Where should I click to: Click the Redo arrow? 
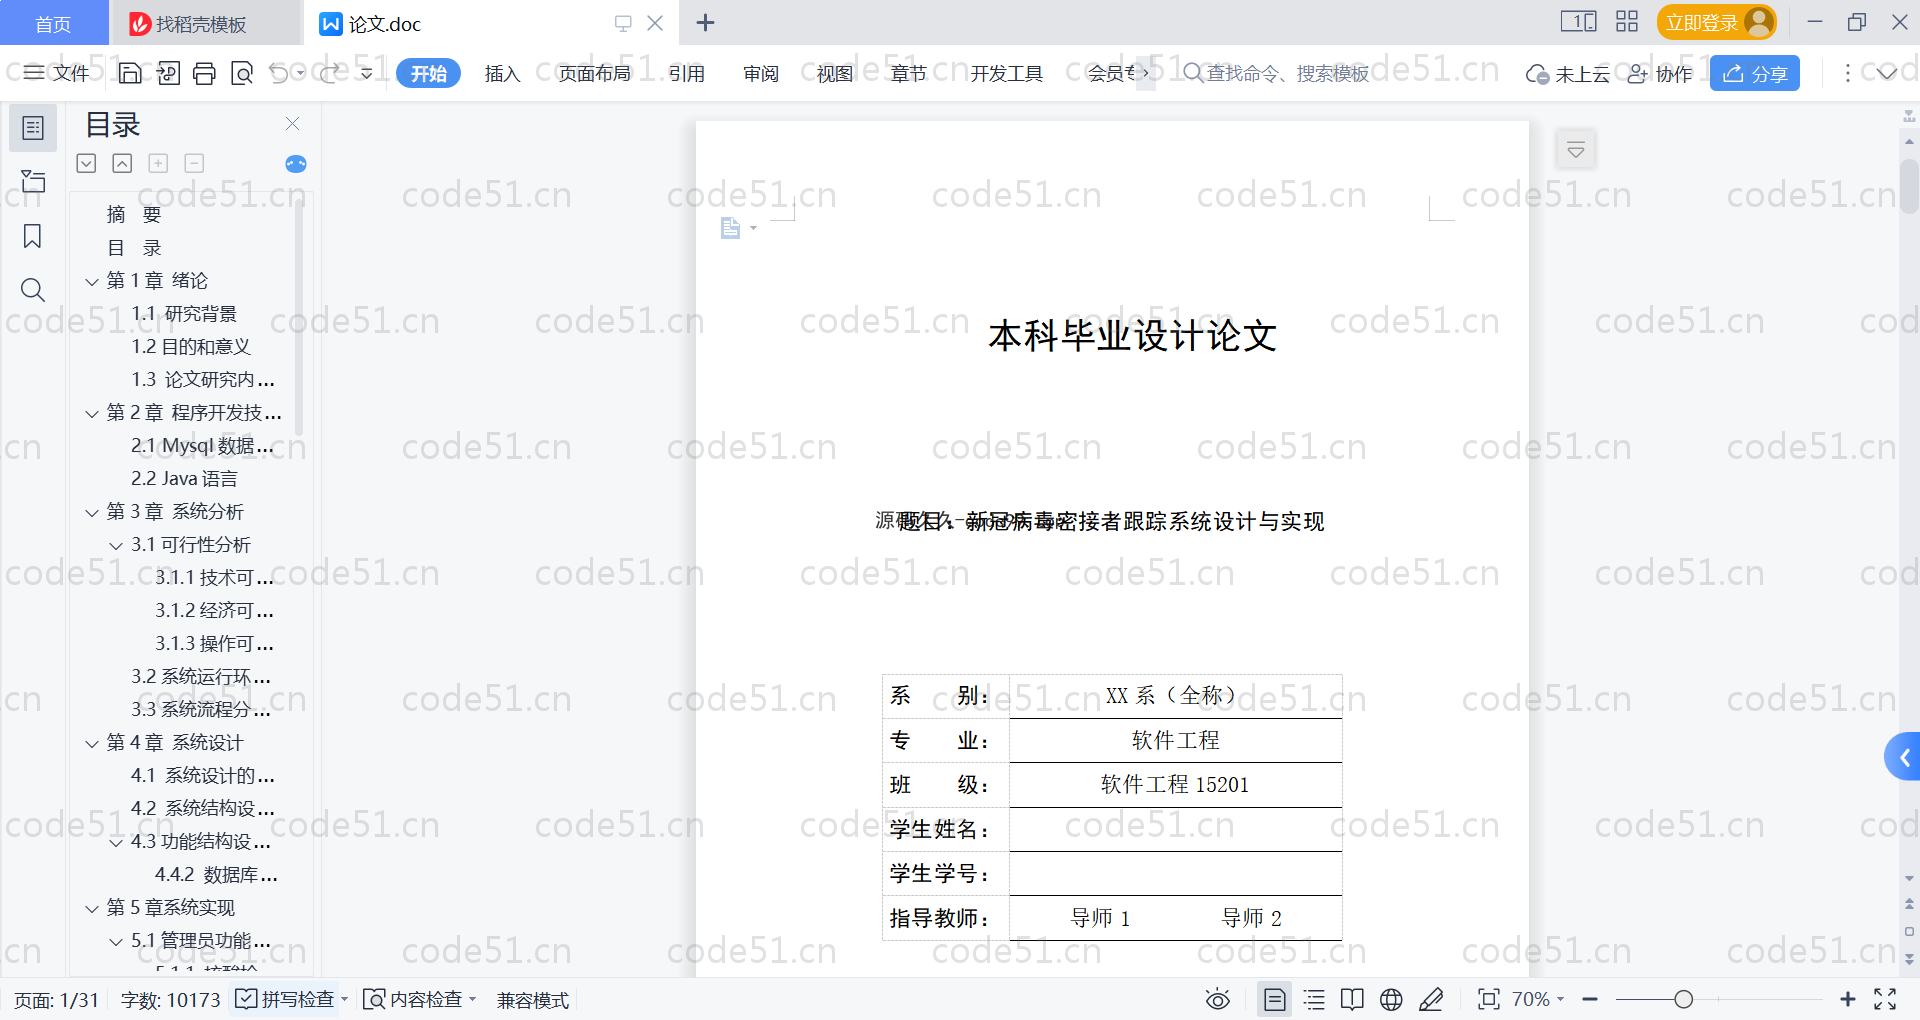[x=330, y=73]
